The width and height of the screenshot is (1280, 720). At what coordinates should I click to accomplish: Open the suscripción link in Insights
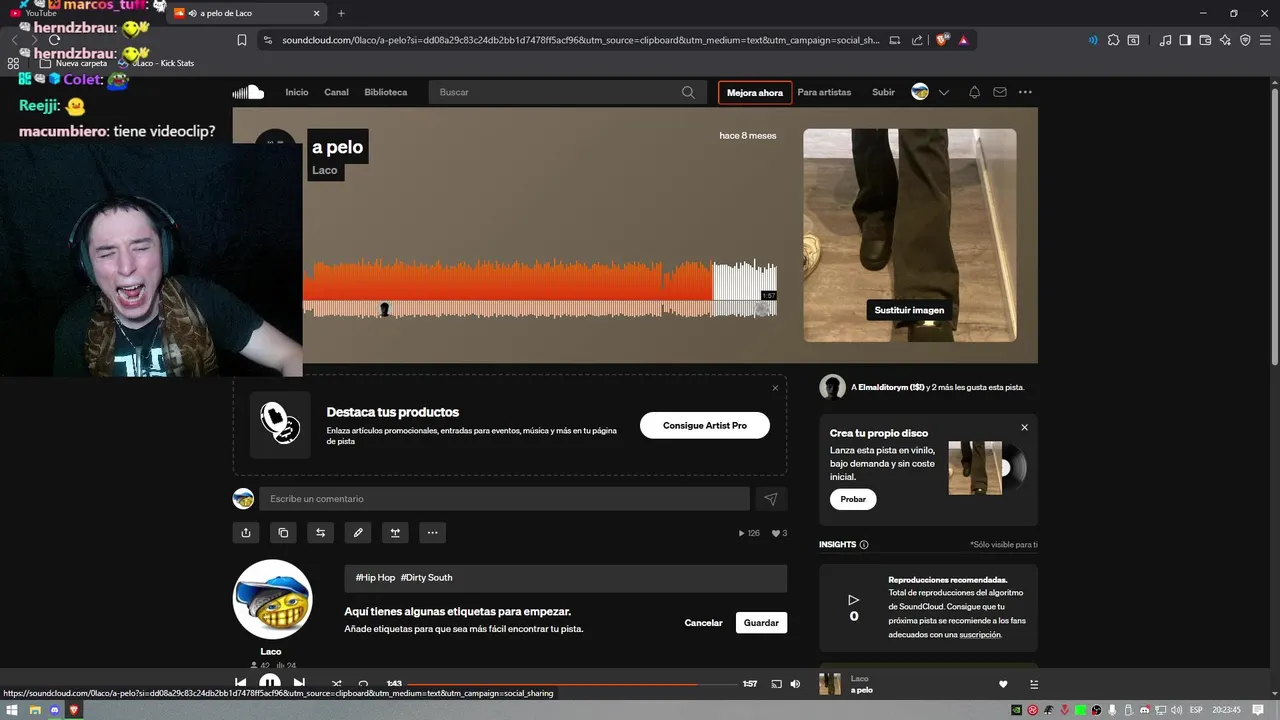(x=980, y=634)
